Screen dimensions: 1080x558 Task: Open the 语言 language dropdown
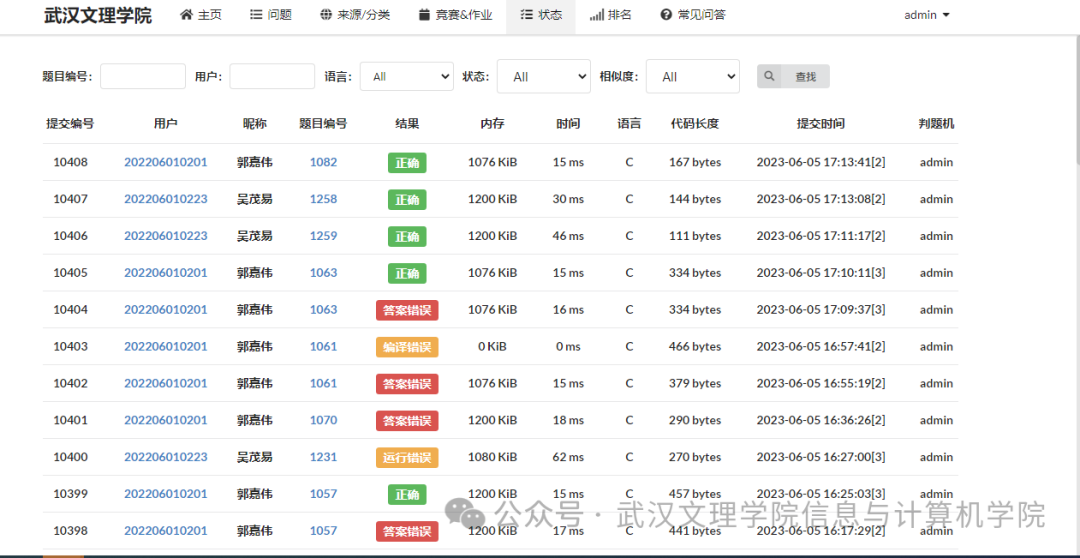click(x=406, y=77)
